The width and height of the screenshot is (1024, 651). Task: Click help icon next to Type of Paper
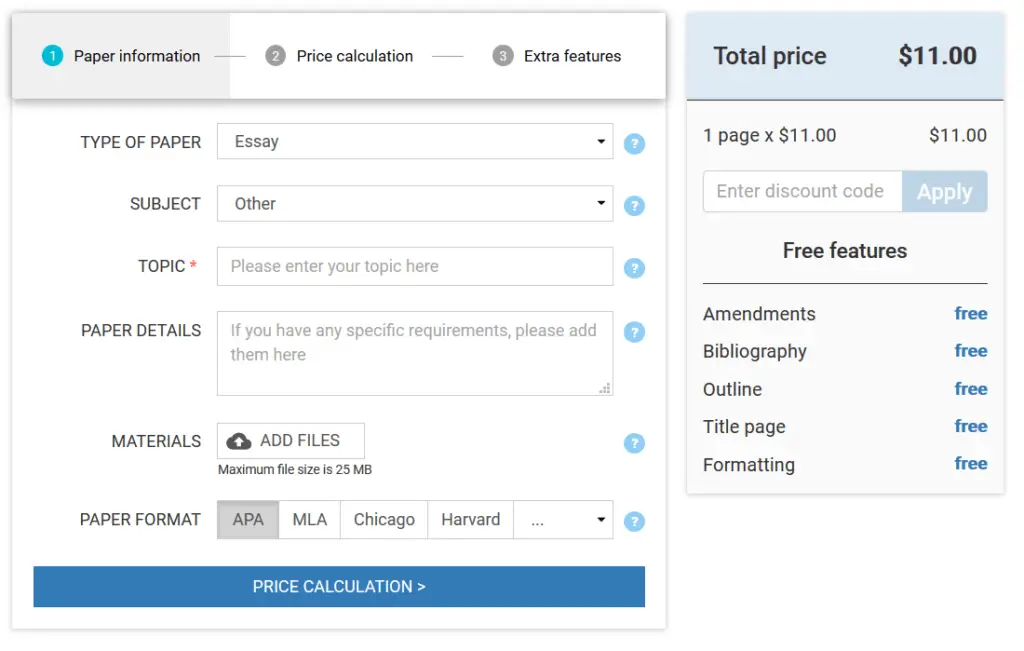[x=634, y=144]
